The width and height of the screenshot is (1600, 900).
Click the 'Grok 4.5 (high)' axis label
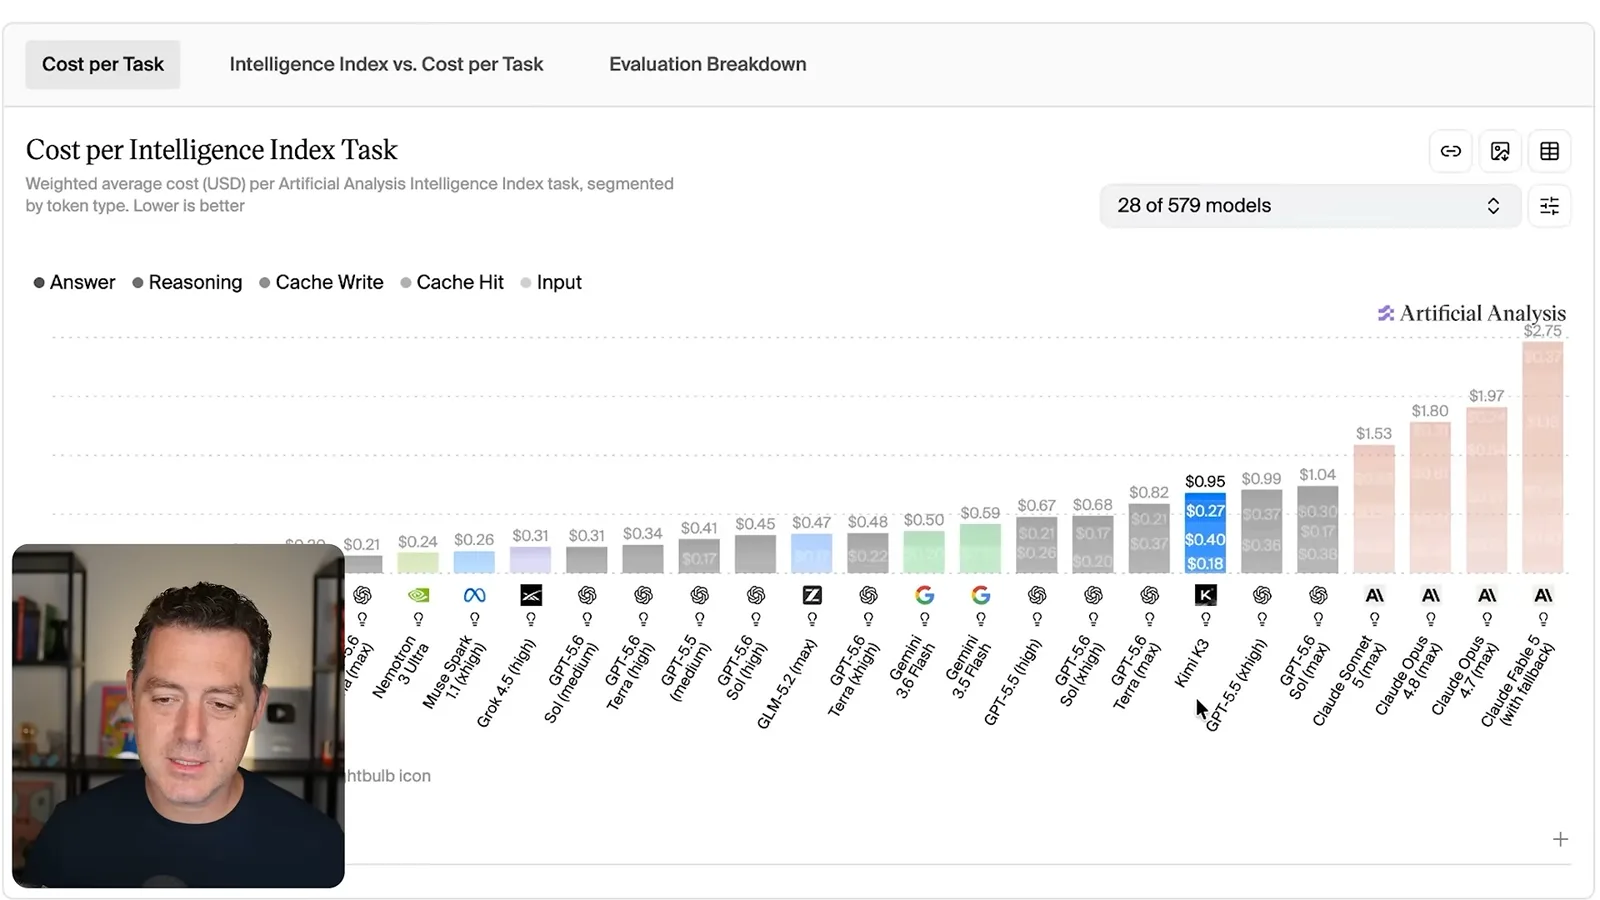pyautogui.click(x=506, y=683)
